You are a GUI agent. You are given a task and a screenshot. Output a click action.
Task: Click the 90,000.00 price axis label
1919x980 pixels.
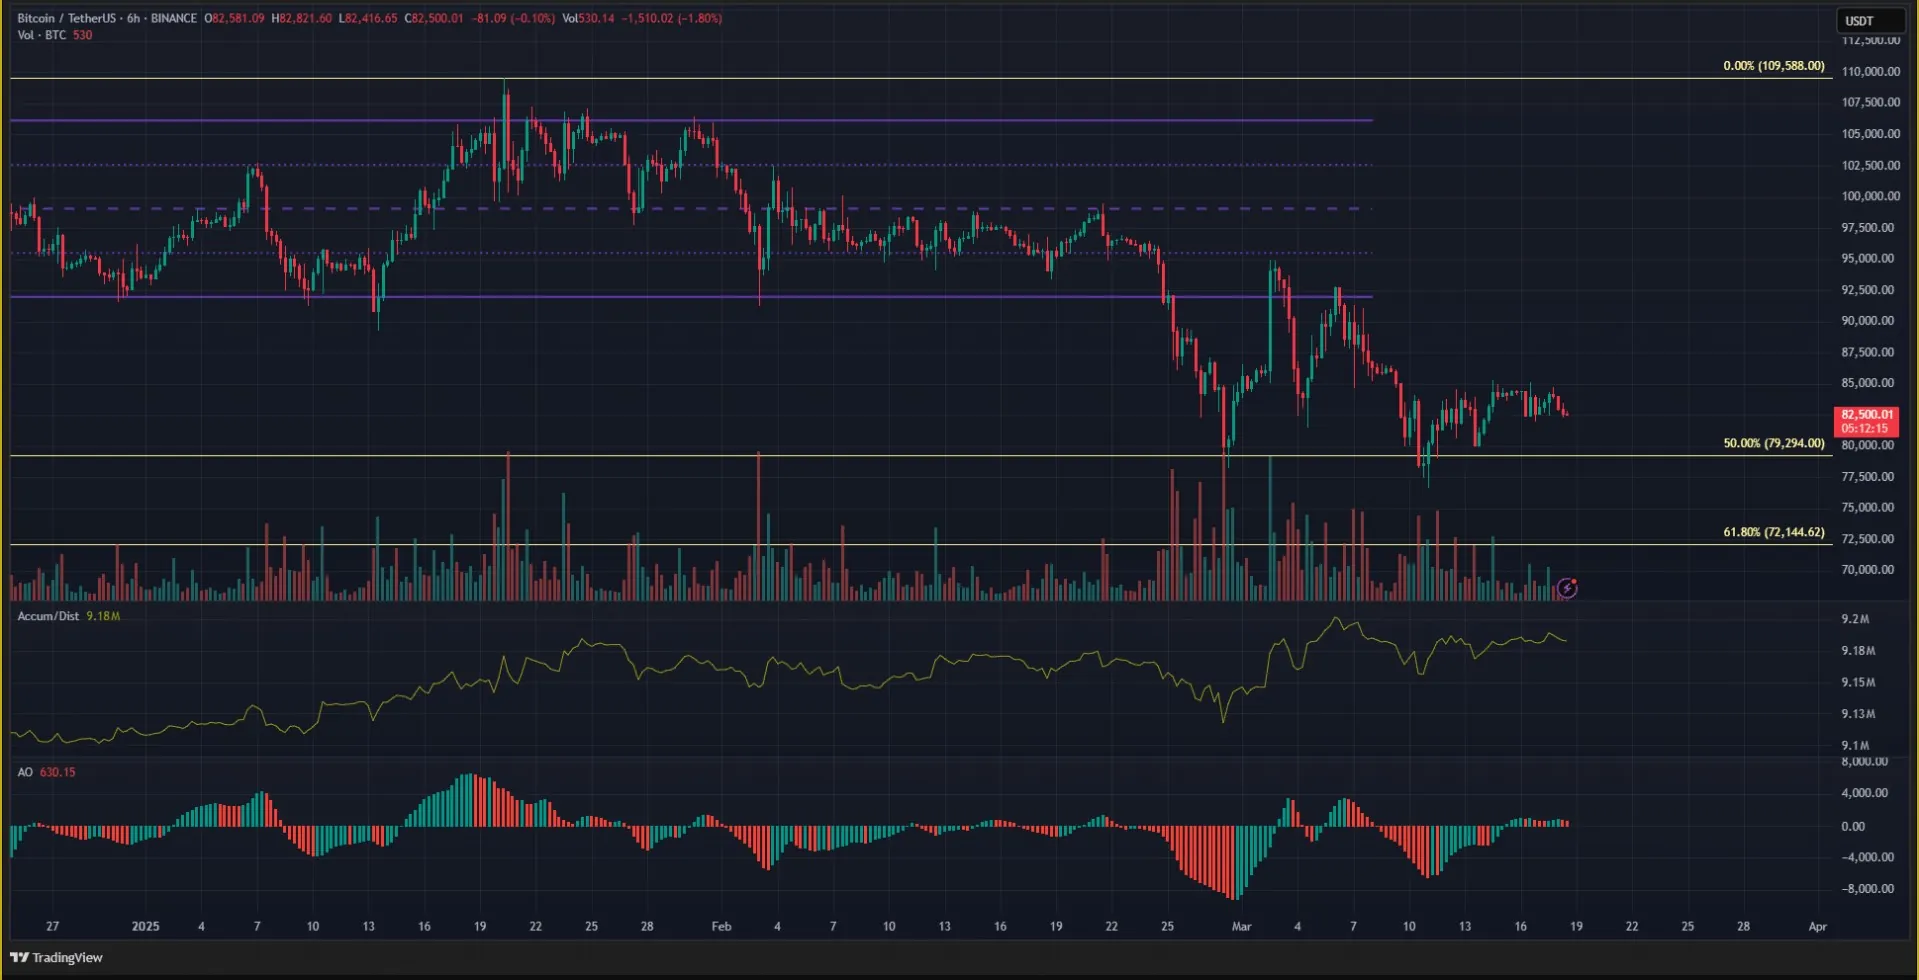coord(1868,321)
